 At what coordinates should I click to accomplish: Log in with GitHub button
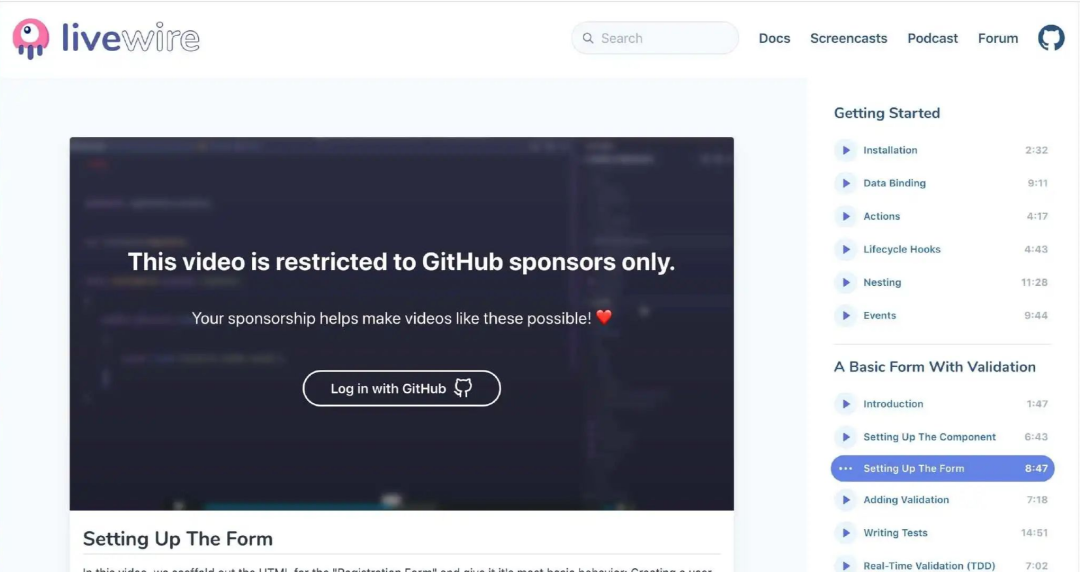(x=402, y=389)
